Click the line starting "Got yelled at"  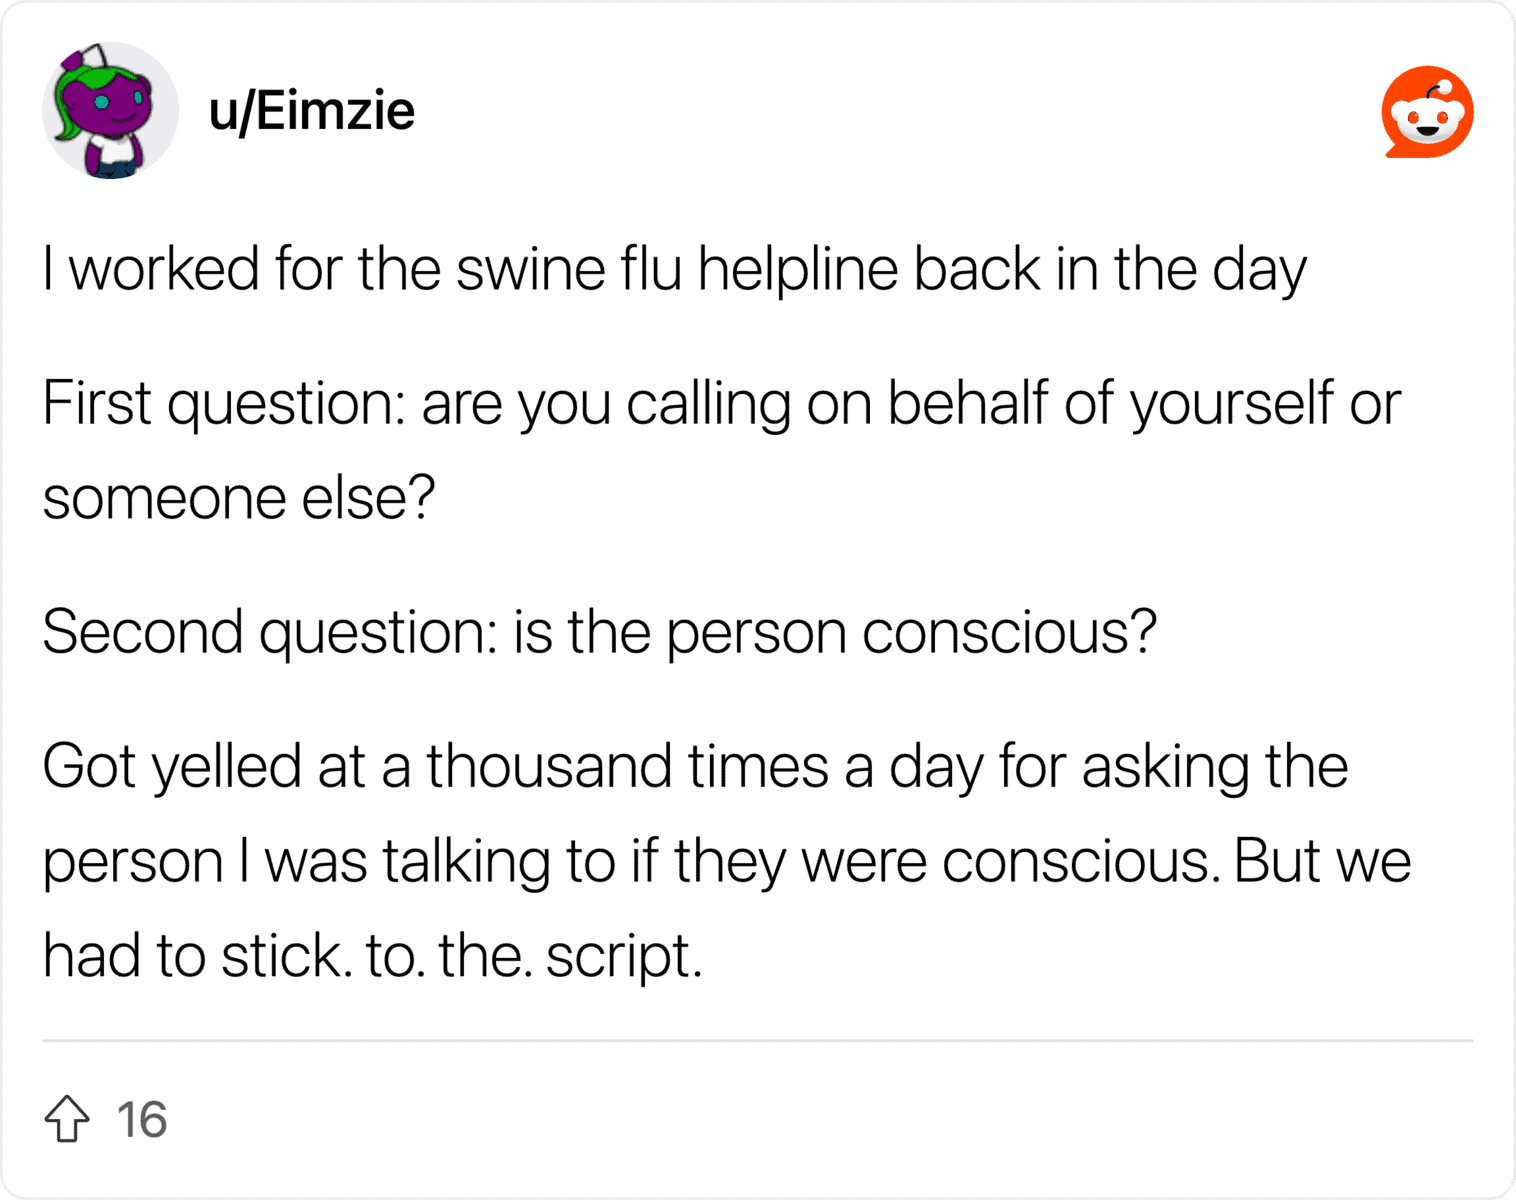(695, 767)
